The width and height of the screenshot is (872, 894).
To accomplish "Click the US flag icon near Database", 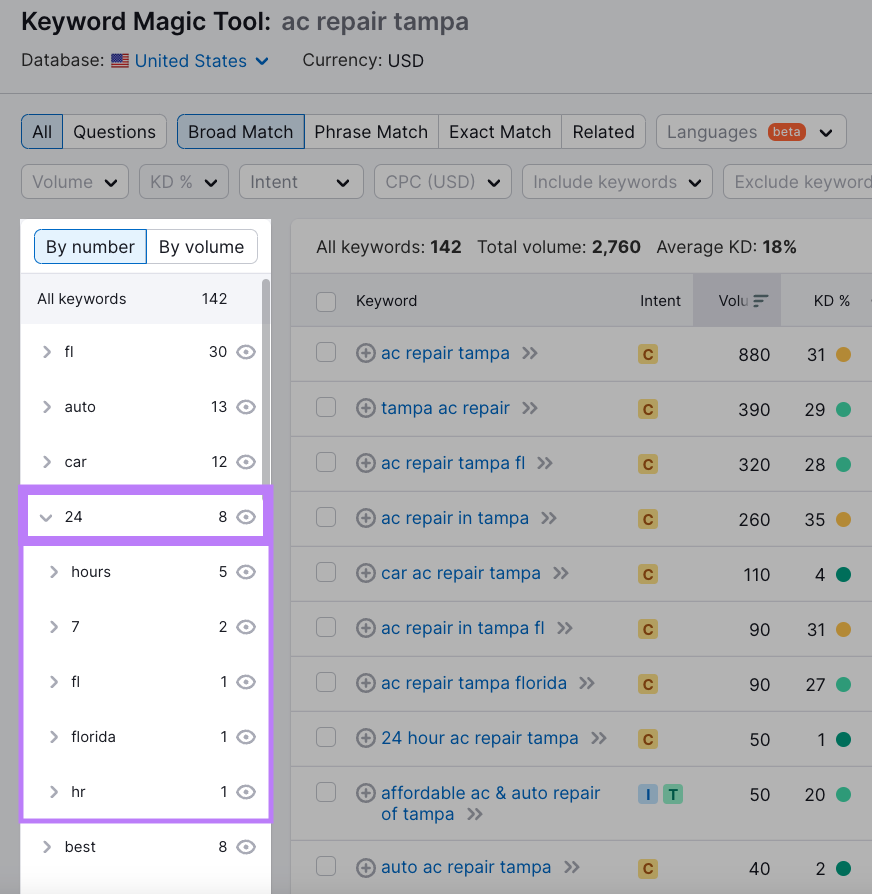I will click(119, 61).
